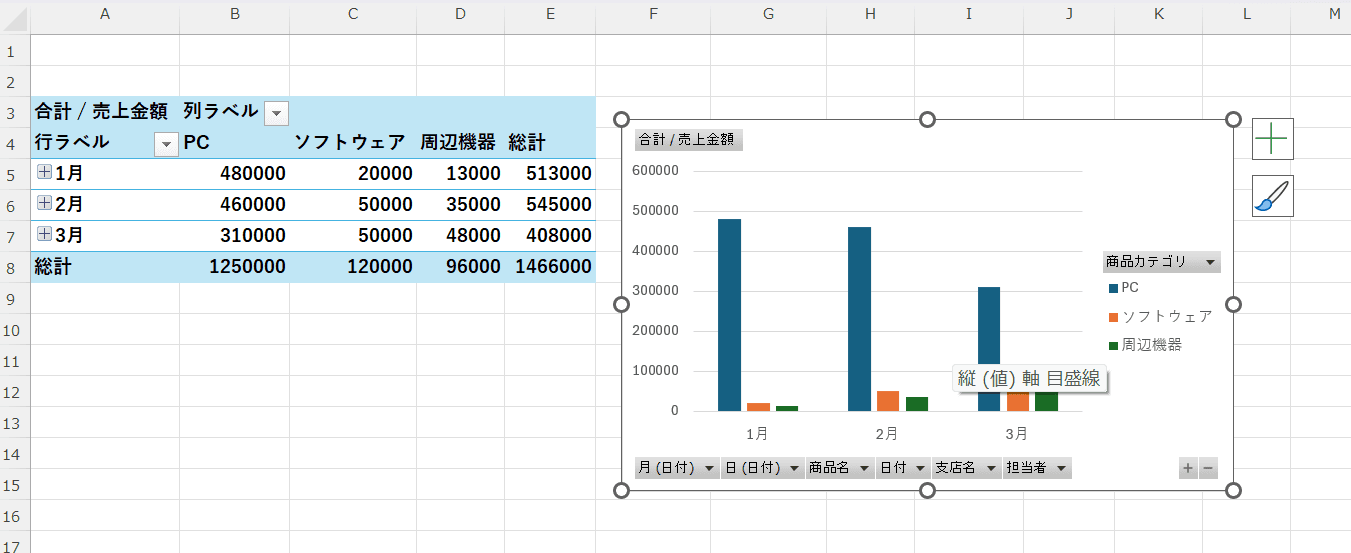Click the chart's expand field plus button
The height and width of the screenshot is (553, 1351).
pyautogui.click(x=1188, y=468)
